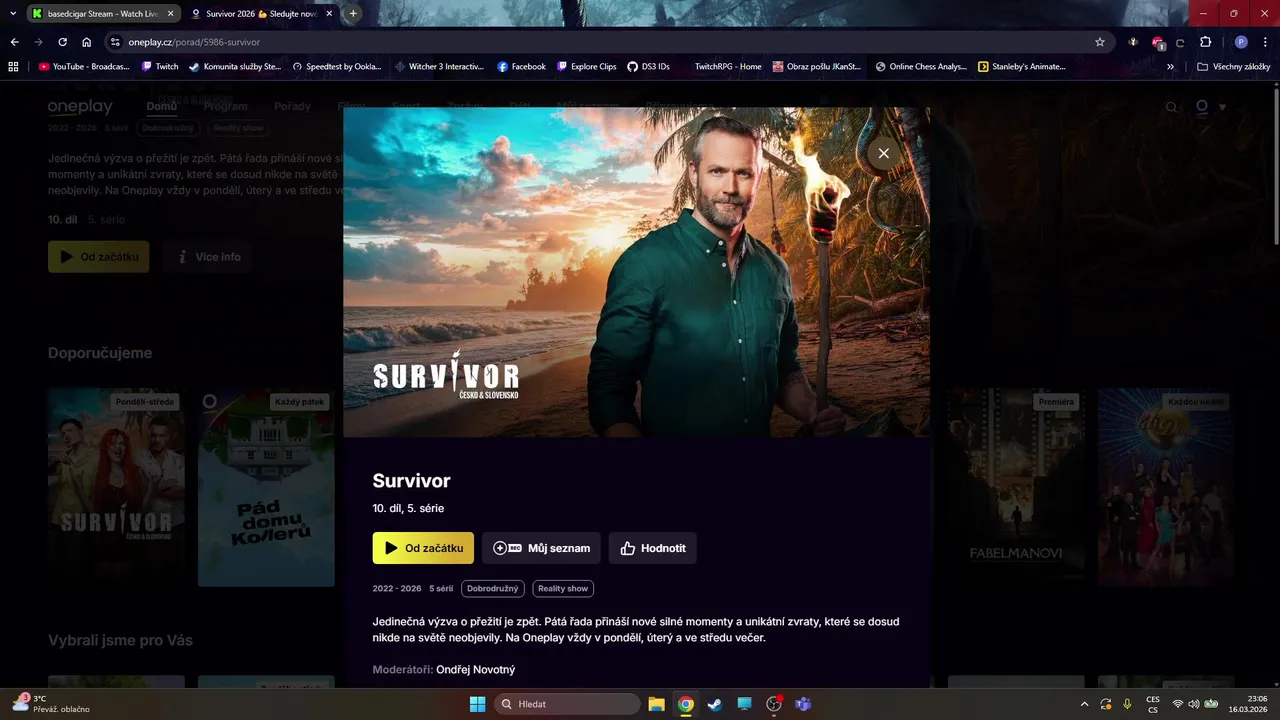This screenshot has height=720, width=1280.
Task: Open DS3 IDs GitHub bookmark
Action: pos(648,67)
